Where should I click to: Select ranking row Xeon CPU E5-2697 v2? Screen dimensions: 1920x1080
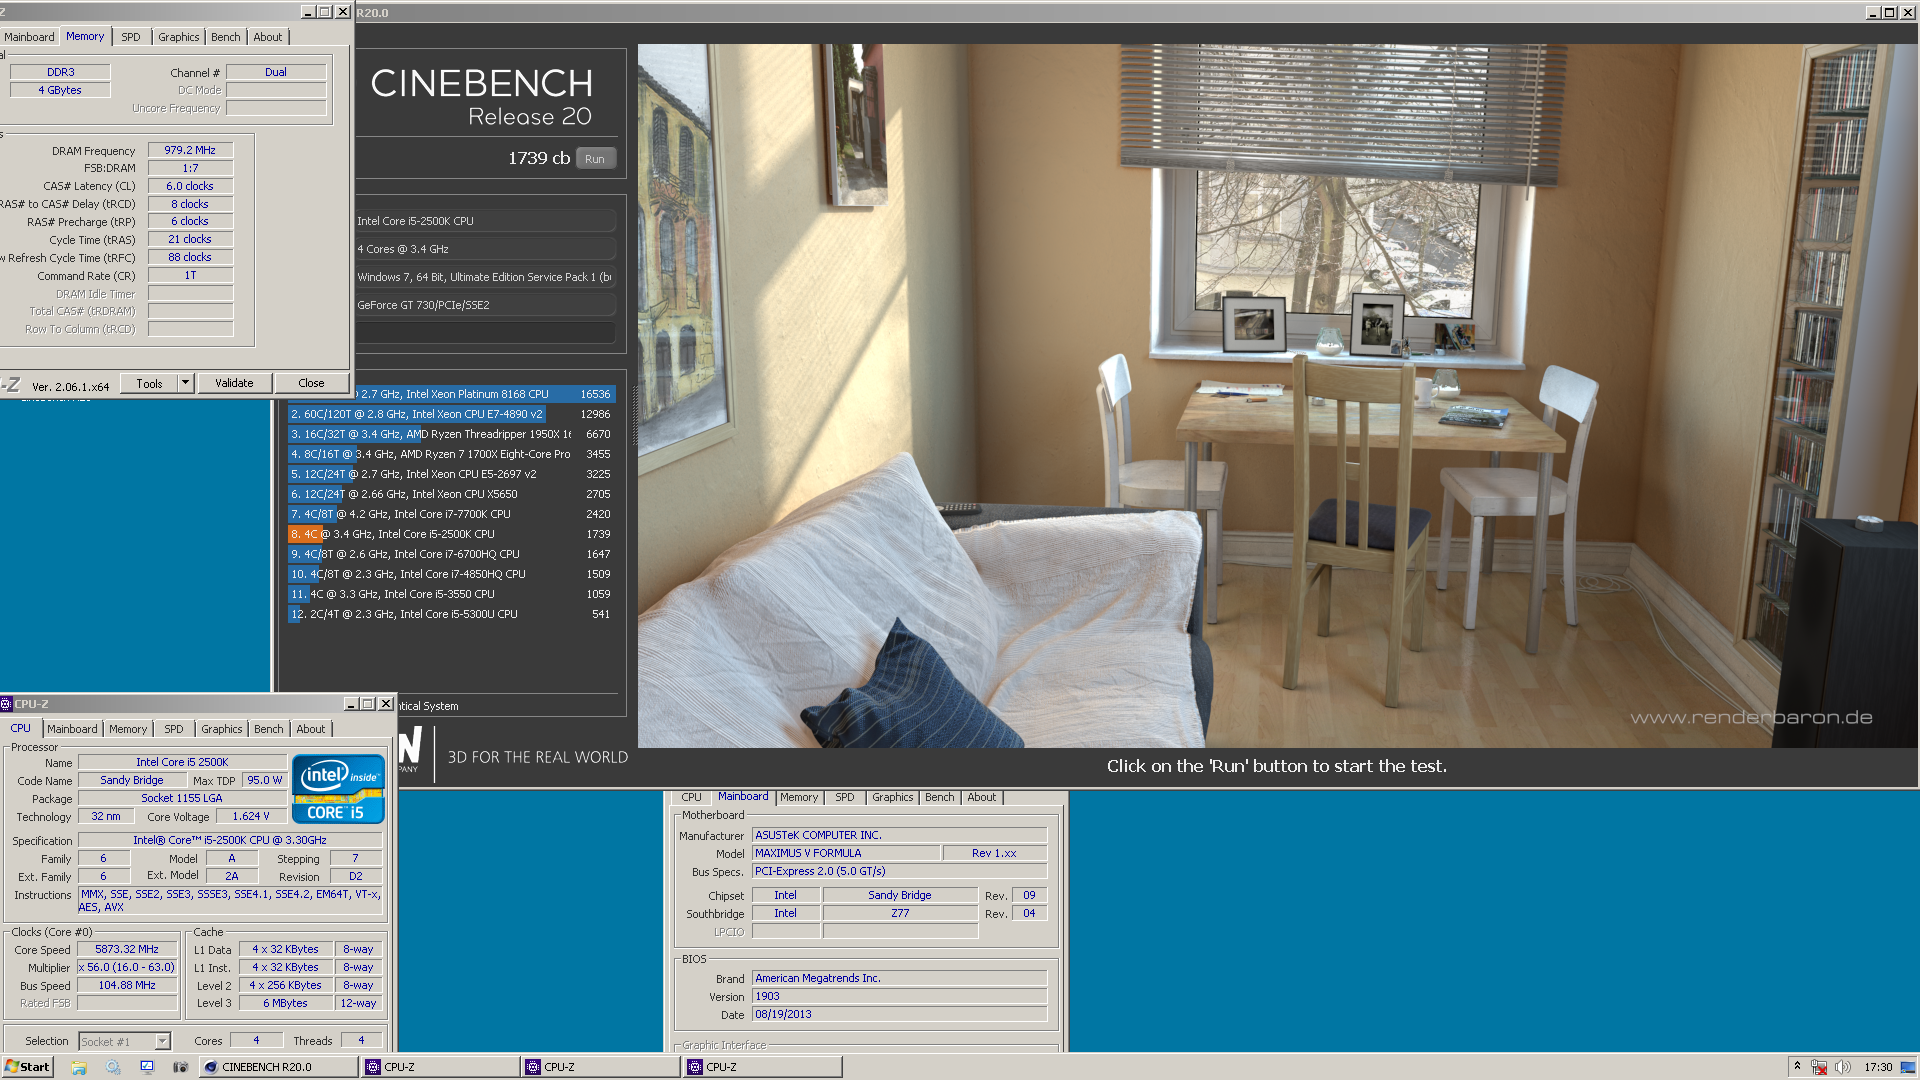[451, 474]
